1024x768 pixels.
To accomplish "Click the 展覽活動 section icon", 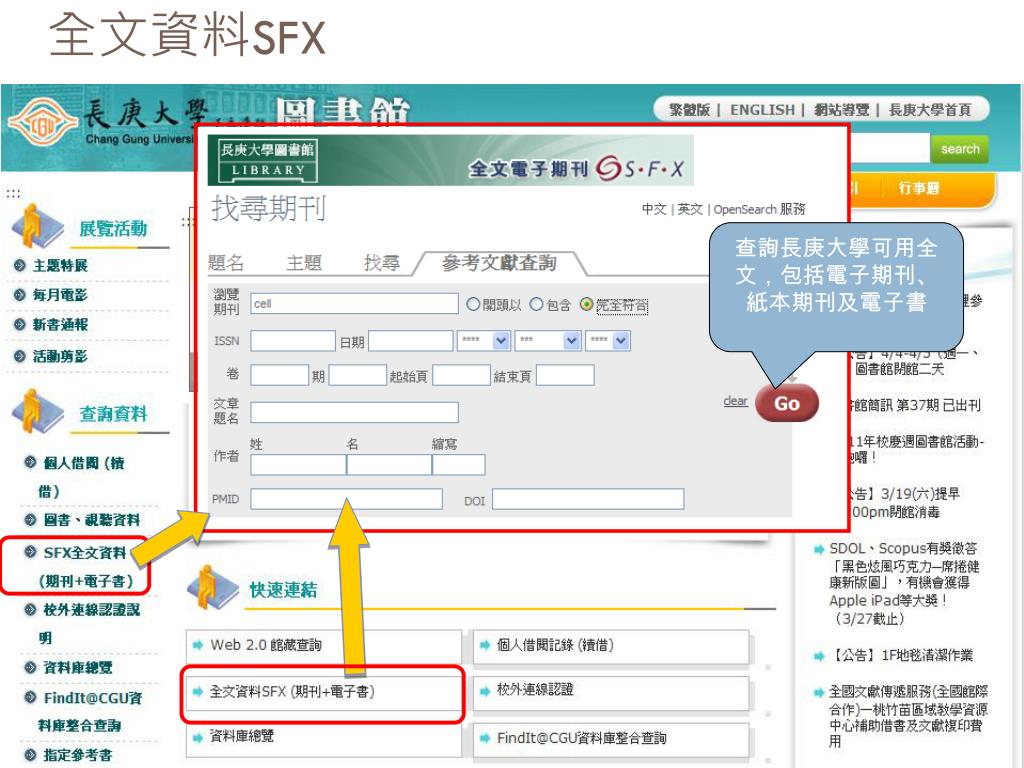I will (38, 226).
